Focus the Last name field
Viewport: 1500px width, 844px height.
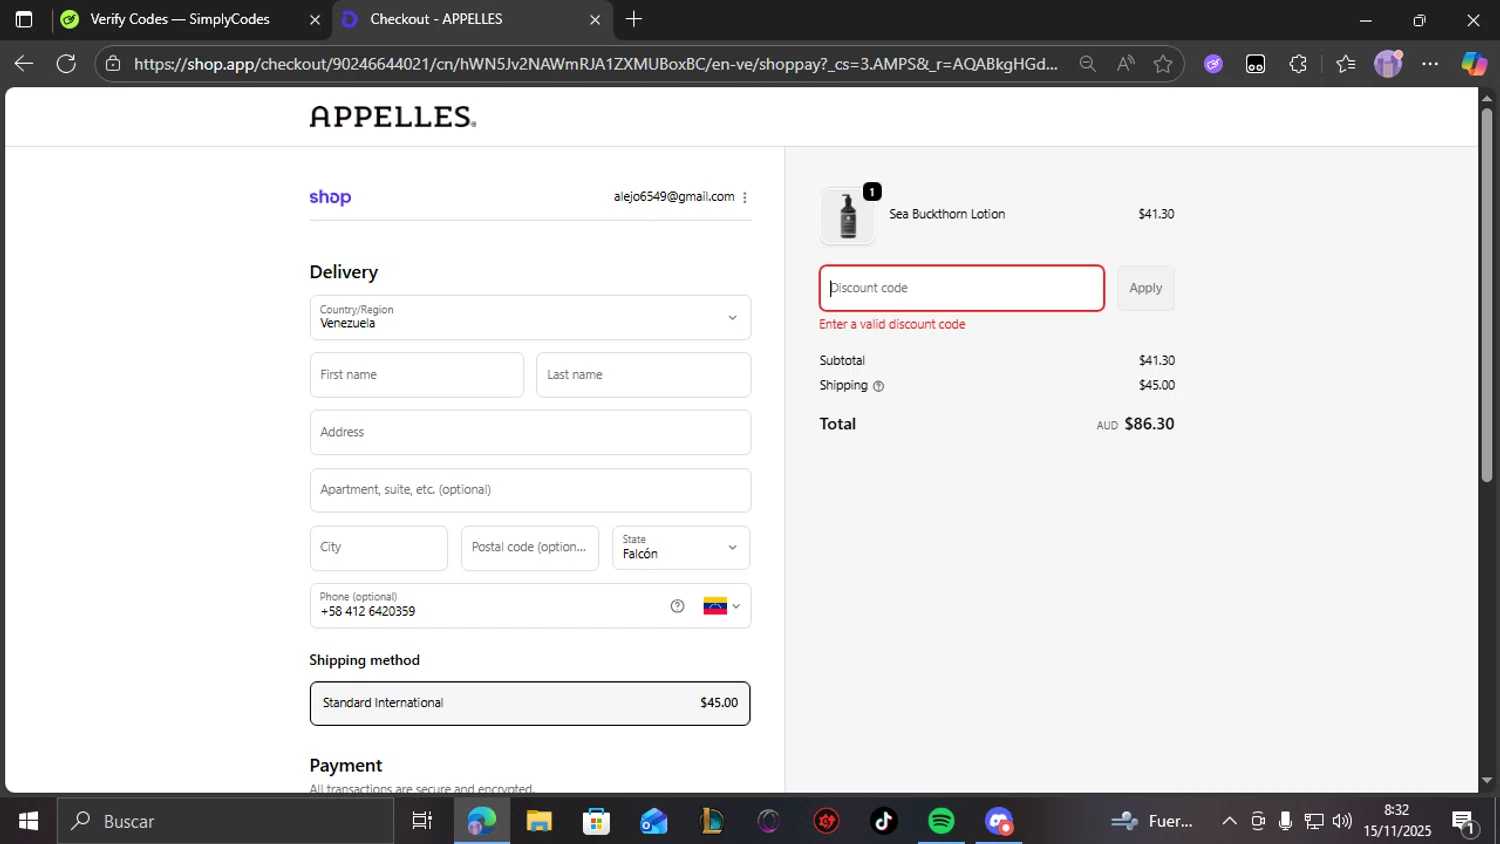coord(643,375)
